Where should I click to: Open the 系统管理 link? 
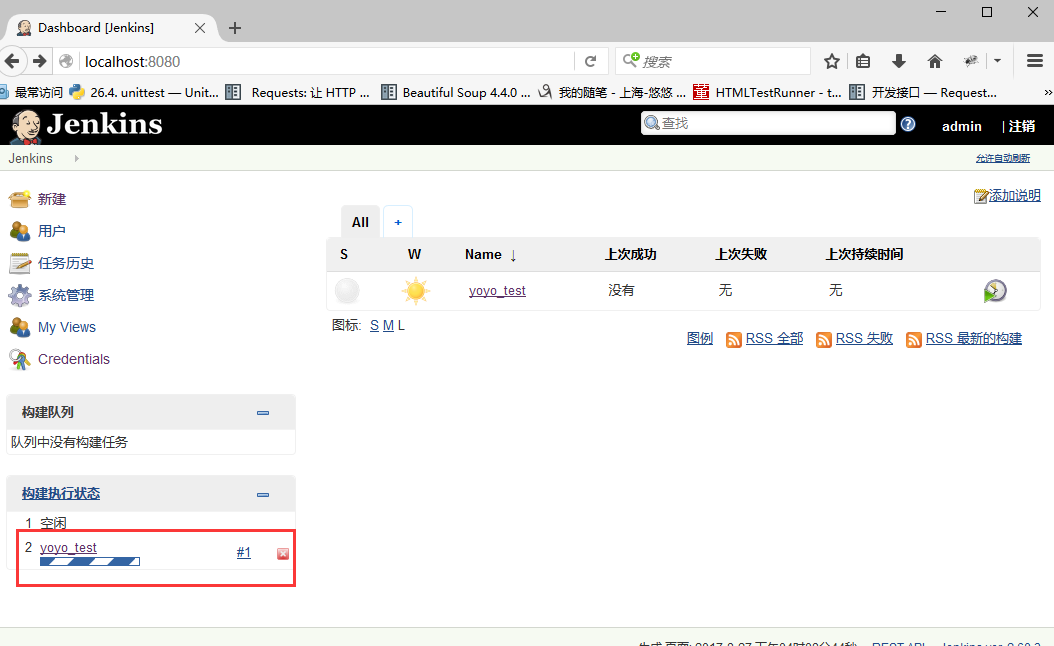pyautogui.click(x=66, y=295)
